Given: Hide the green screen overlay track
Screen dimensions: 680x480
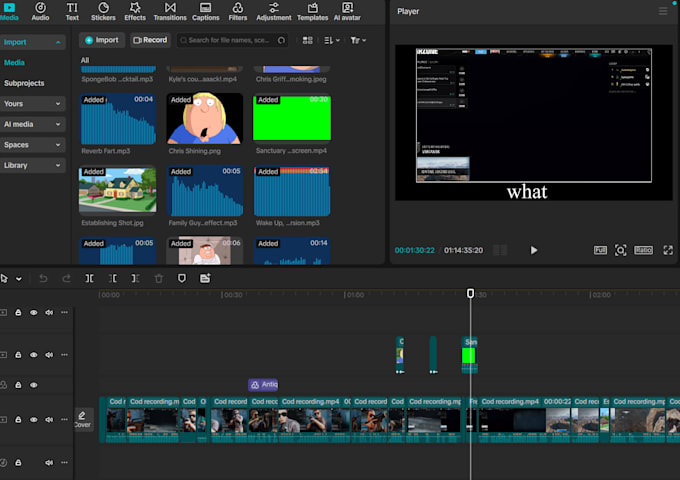Looking at the screenshot, I should 33,355.
